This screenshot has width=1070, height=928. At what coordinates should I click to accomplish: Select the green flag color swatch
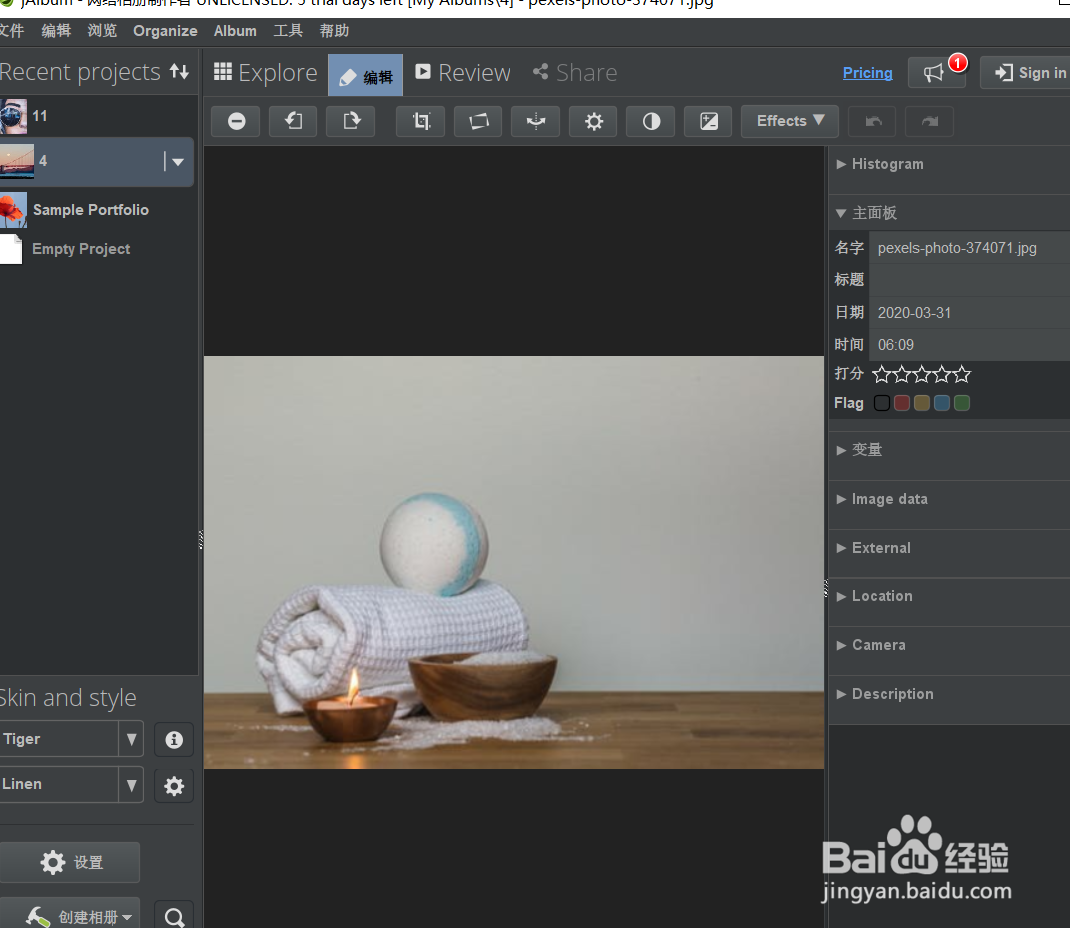pyautogui.click(x=962, y=403)
